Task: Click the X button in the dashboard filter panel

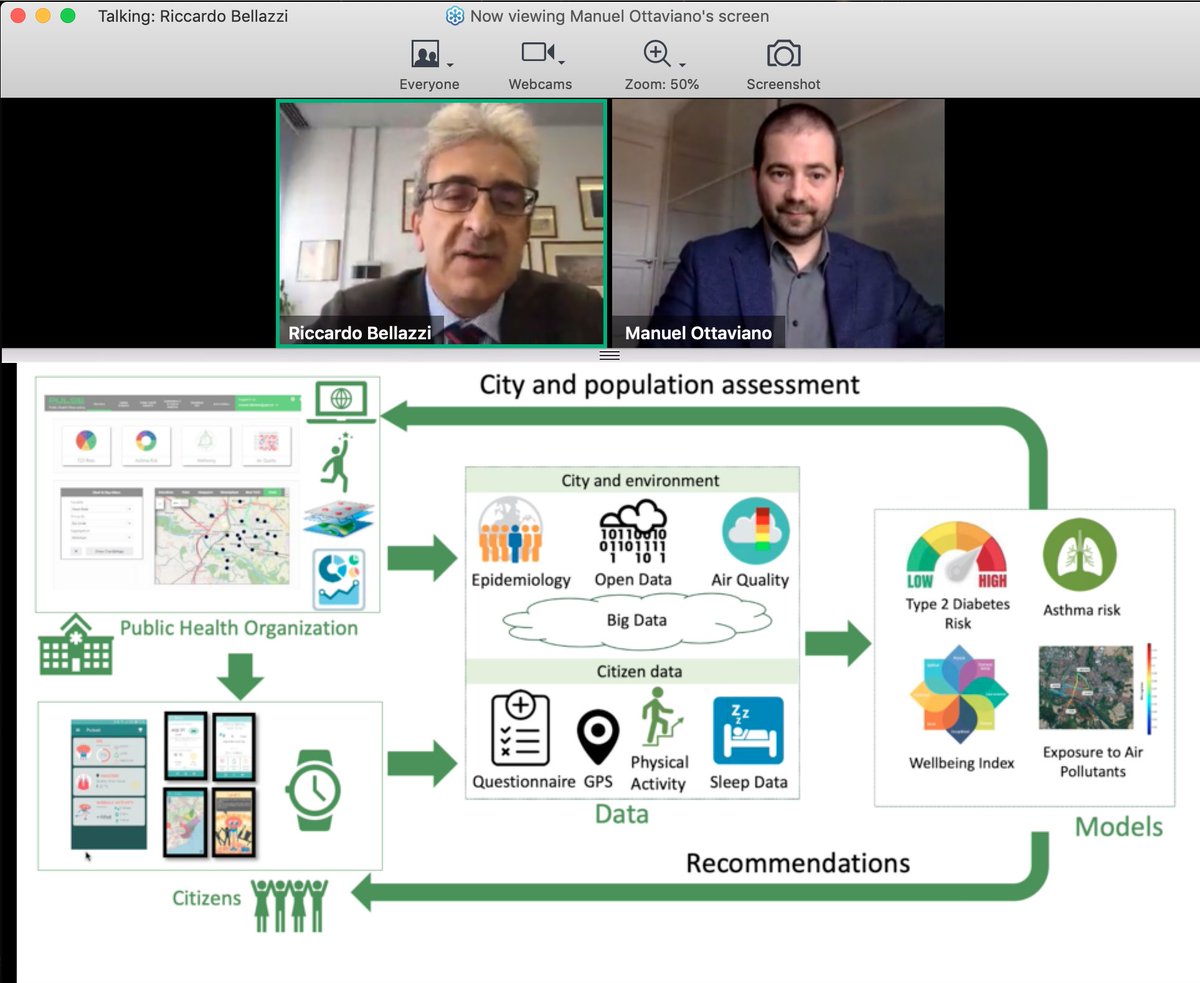Action: click(x=76, y=551)
